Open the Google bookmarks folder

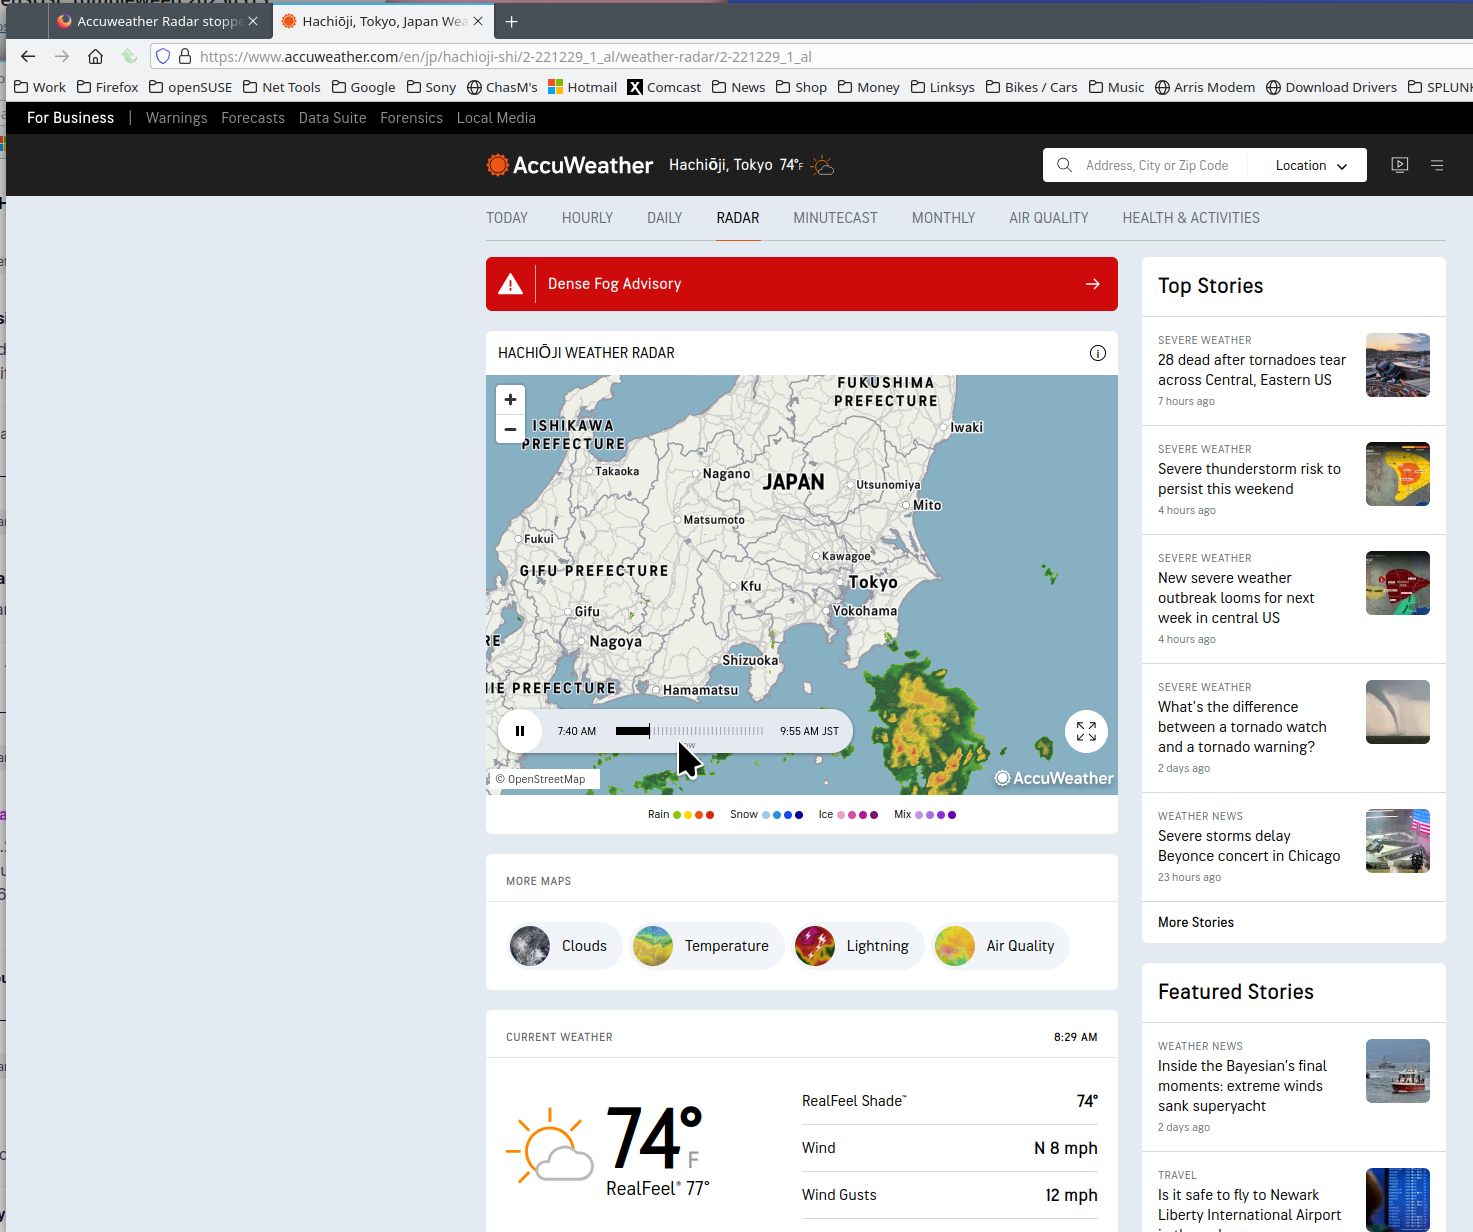tap(364, 87)
